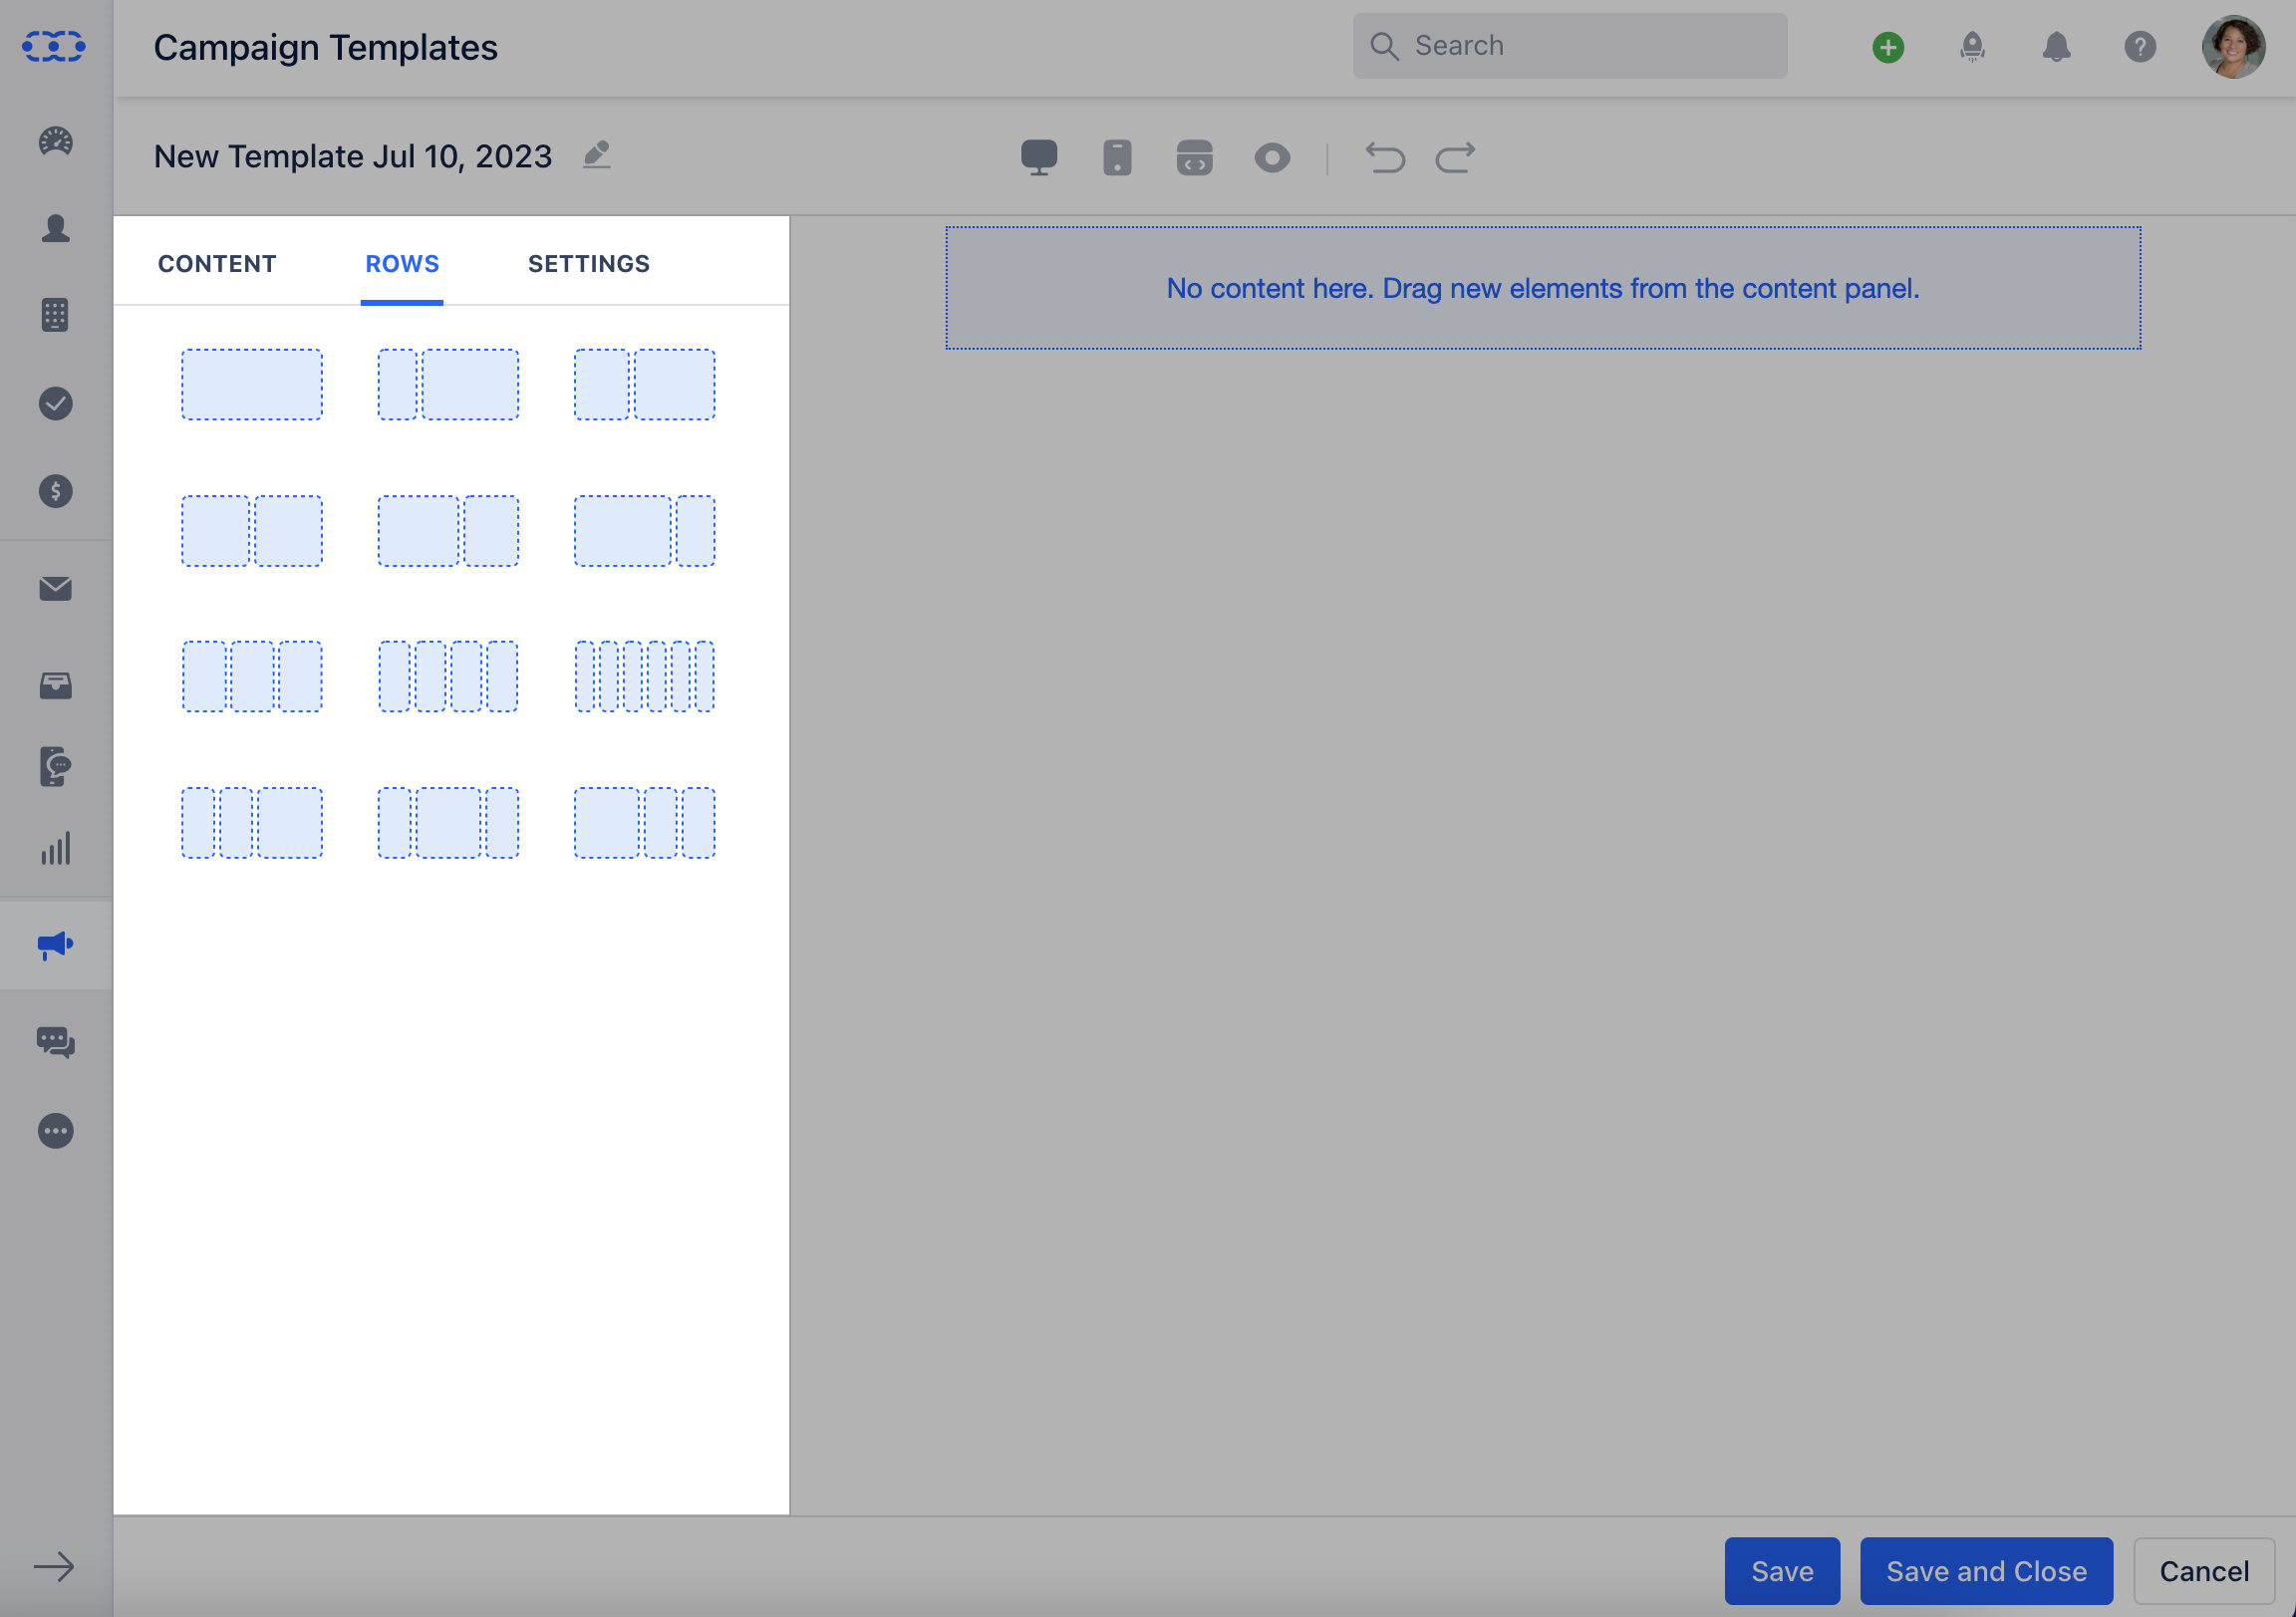Open the Contacts section in the sidebar
Image resolution: width=2296 pixels, height=1617 pixels.
[x=57, y=228]
